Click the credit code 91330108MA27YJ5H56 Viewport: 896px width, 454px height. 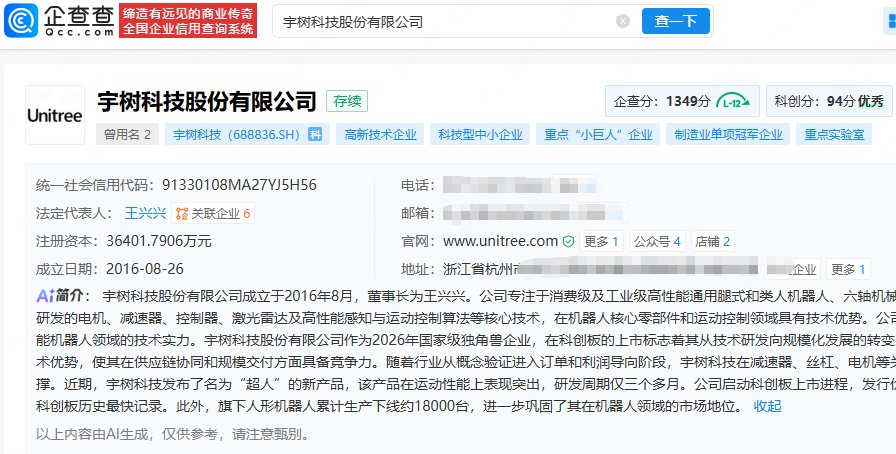pos(239,185)
